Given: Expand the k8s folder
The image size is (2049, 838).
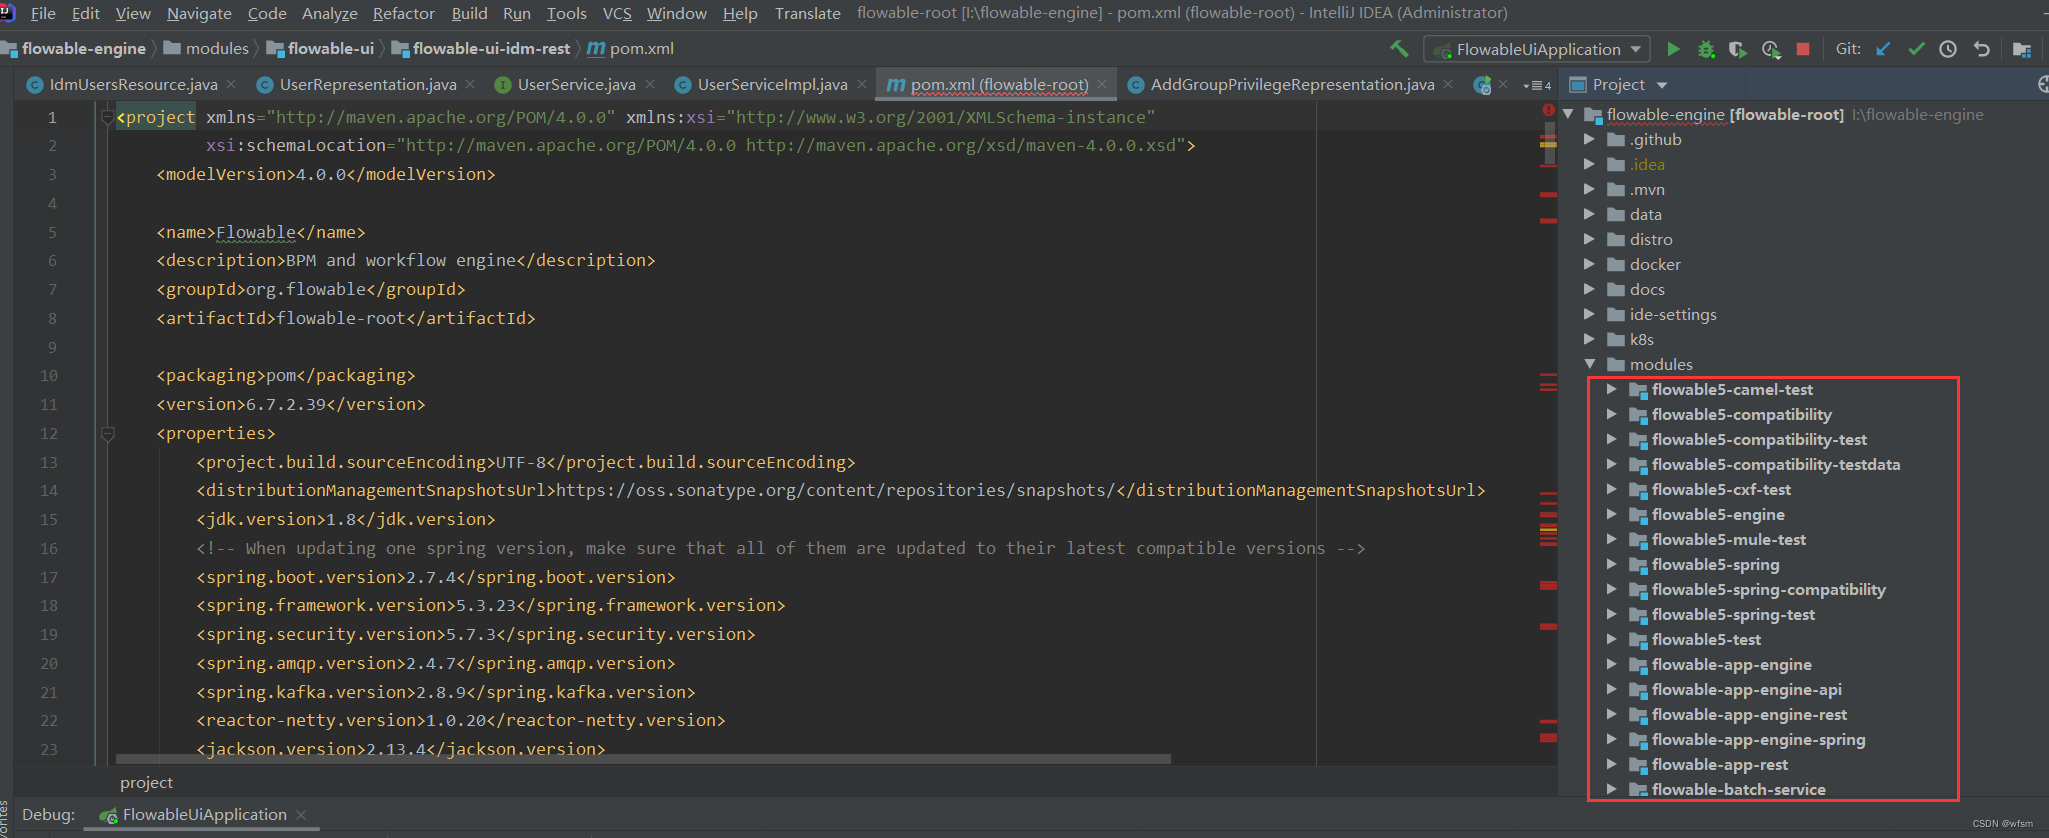Looking at the screenshot, I should [x=1589, y=340].
